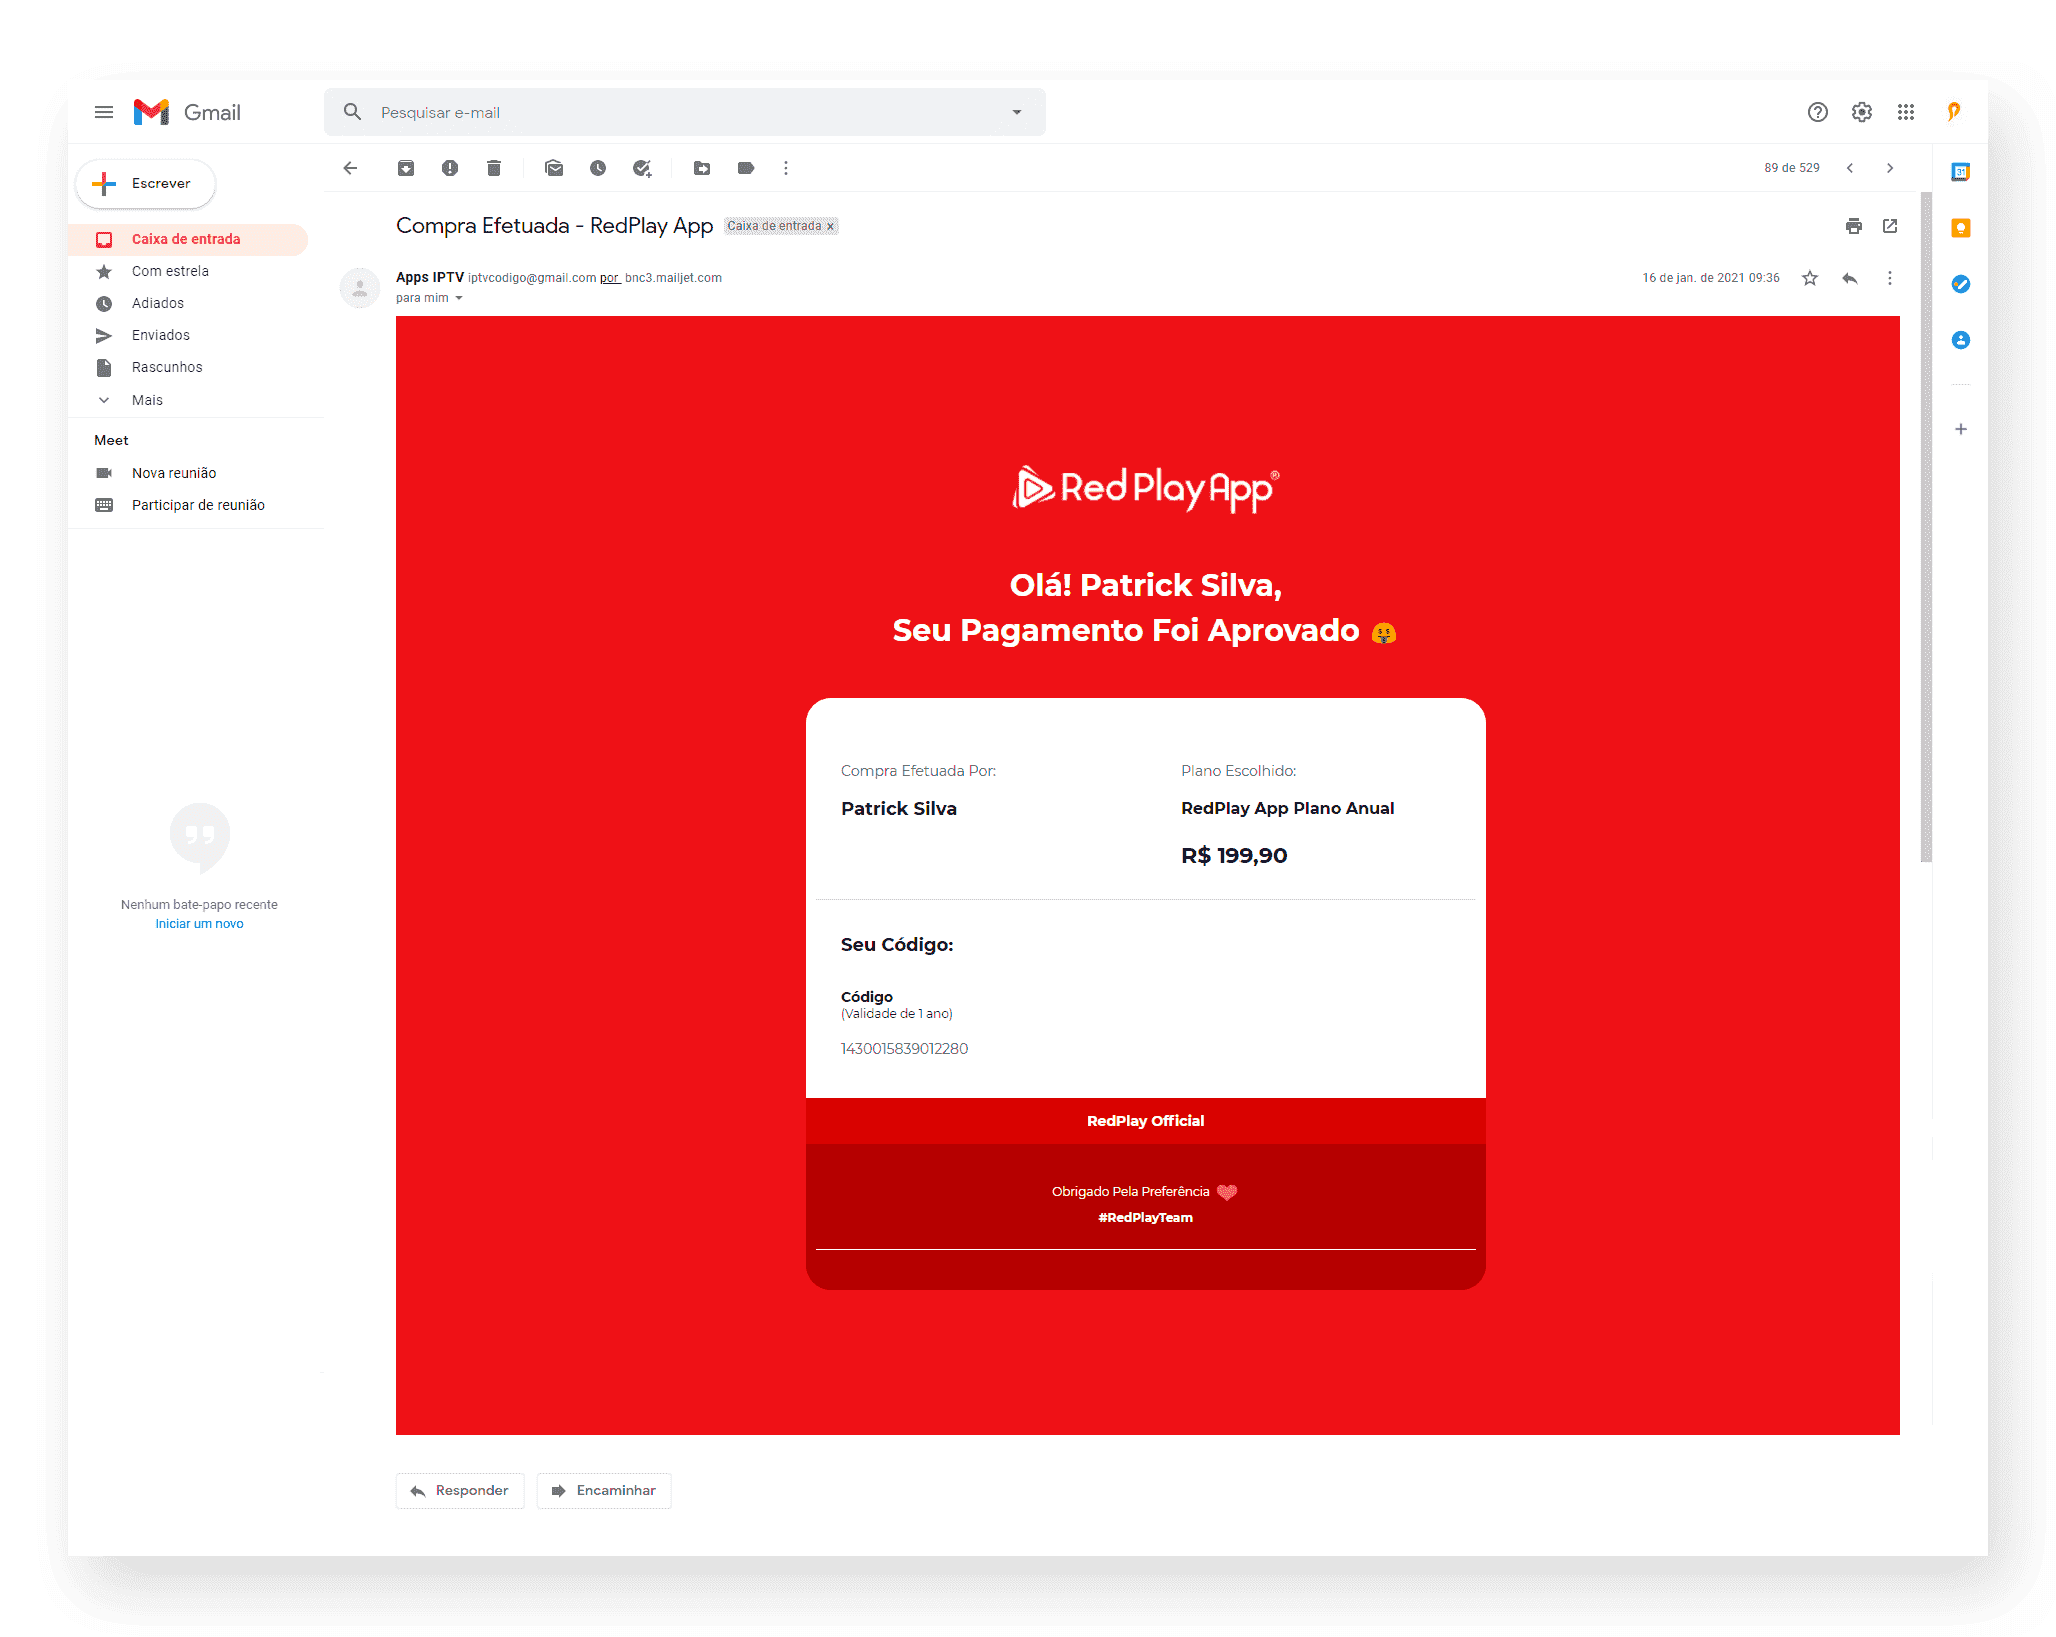The image size is (2056, 1637).
Task: Open email in new window
Action: 1890,226
